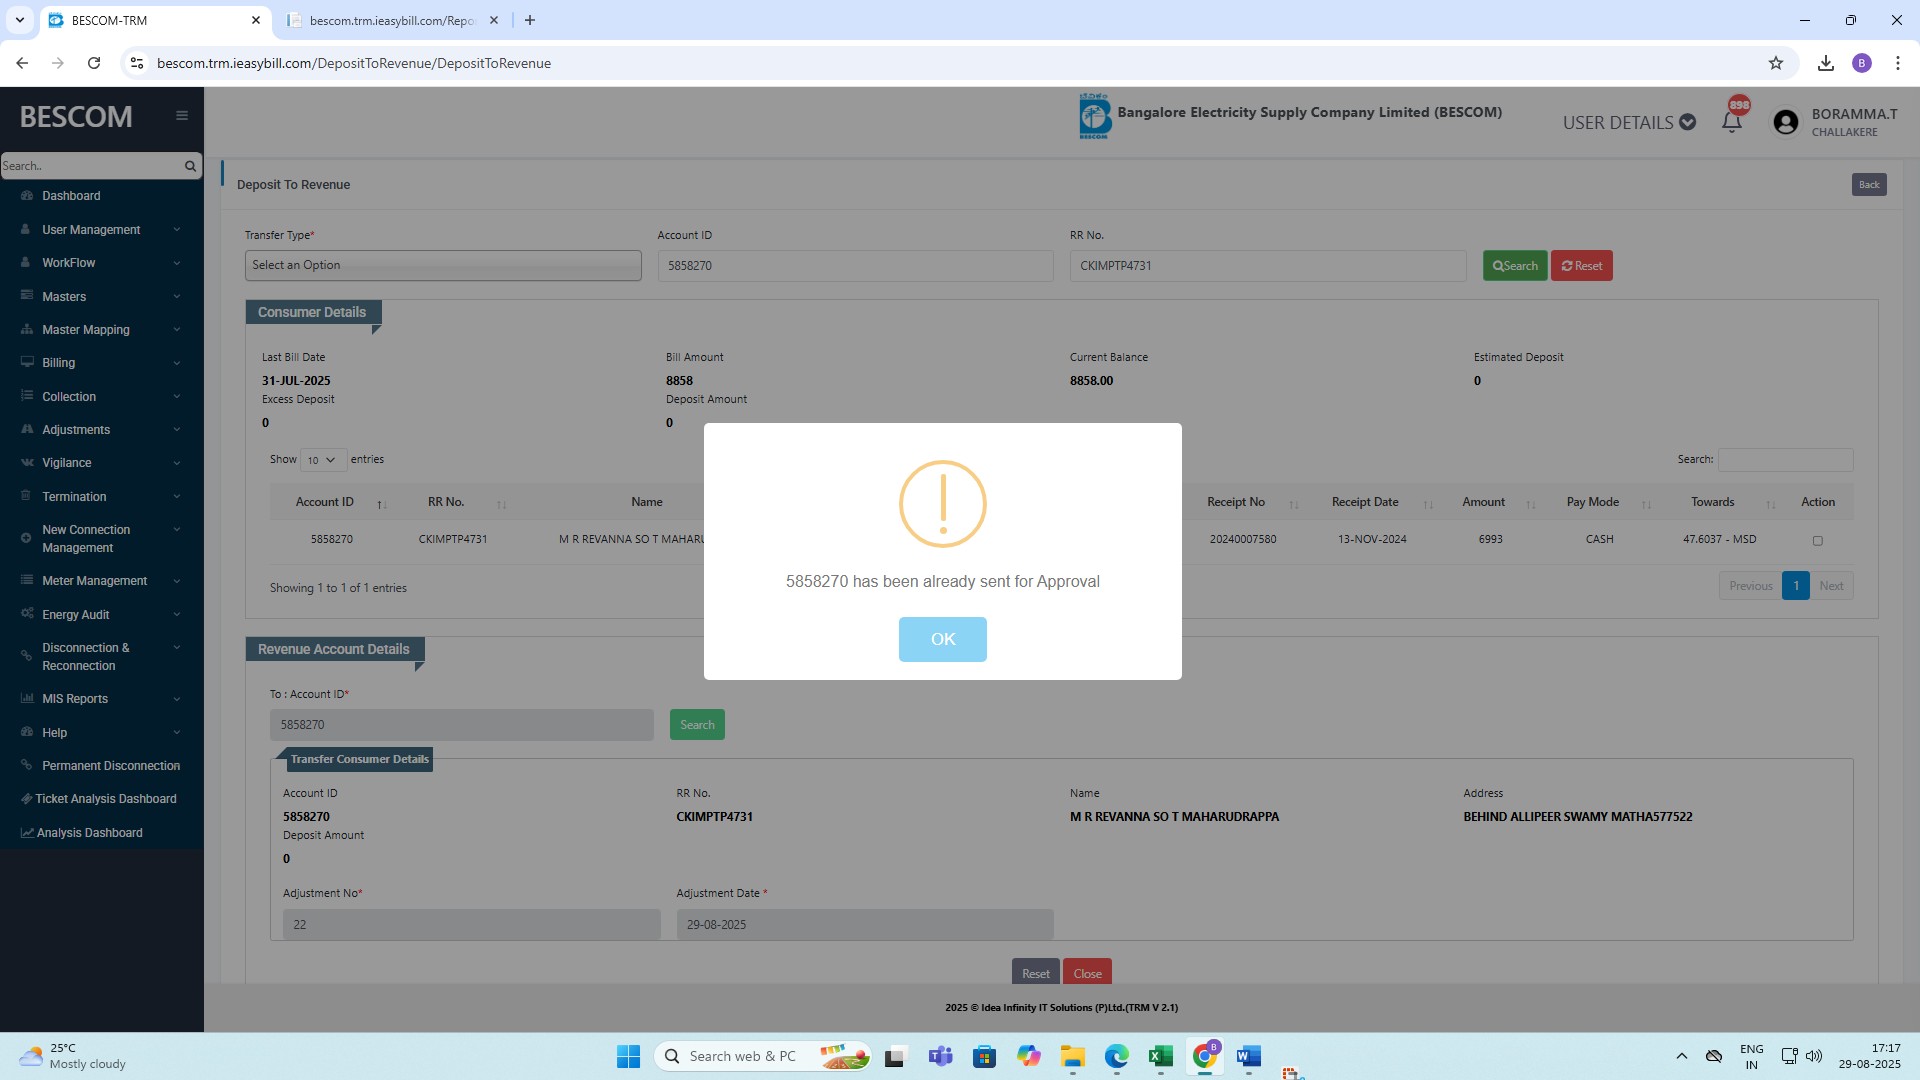Change the show entries count dropdown
This screenshot has width=1920, height=1080.
pyautogui.click(x=322, y=460)
